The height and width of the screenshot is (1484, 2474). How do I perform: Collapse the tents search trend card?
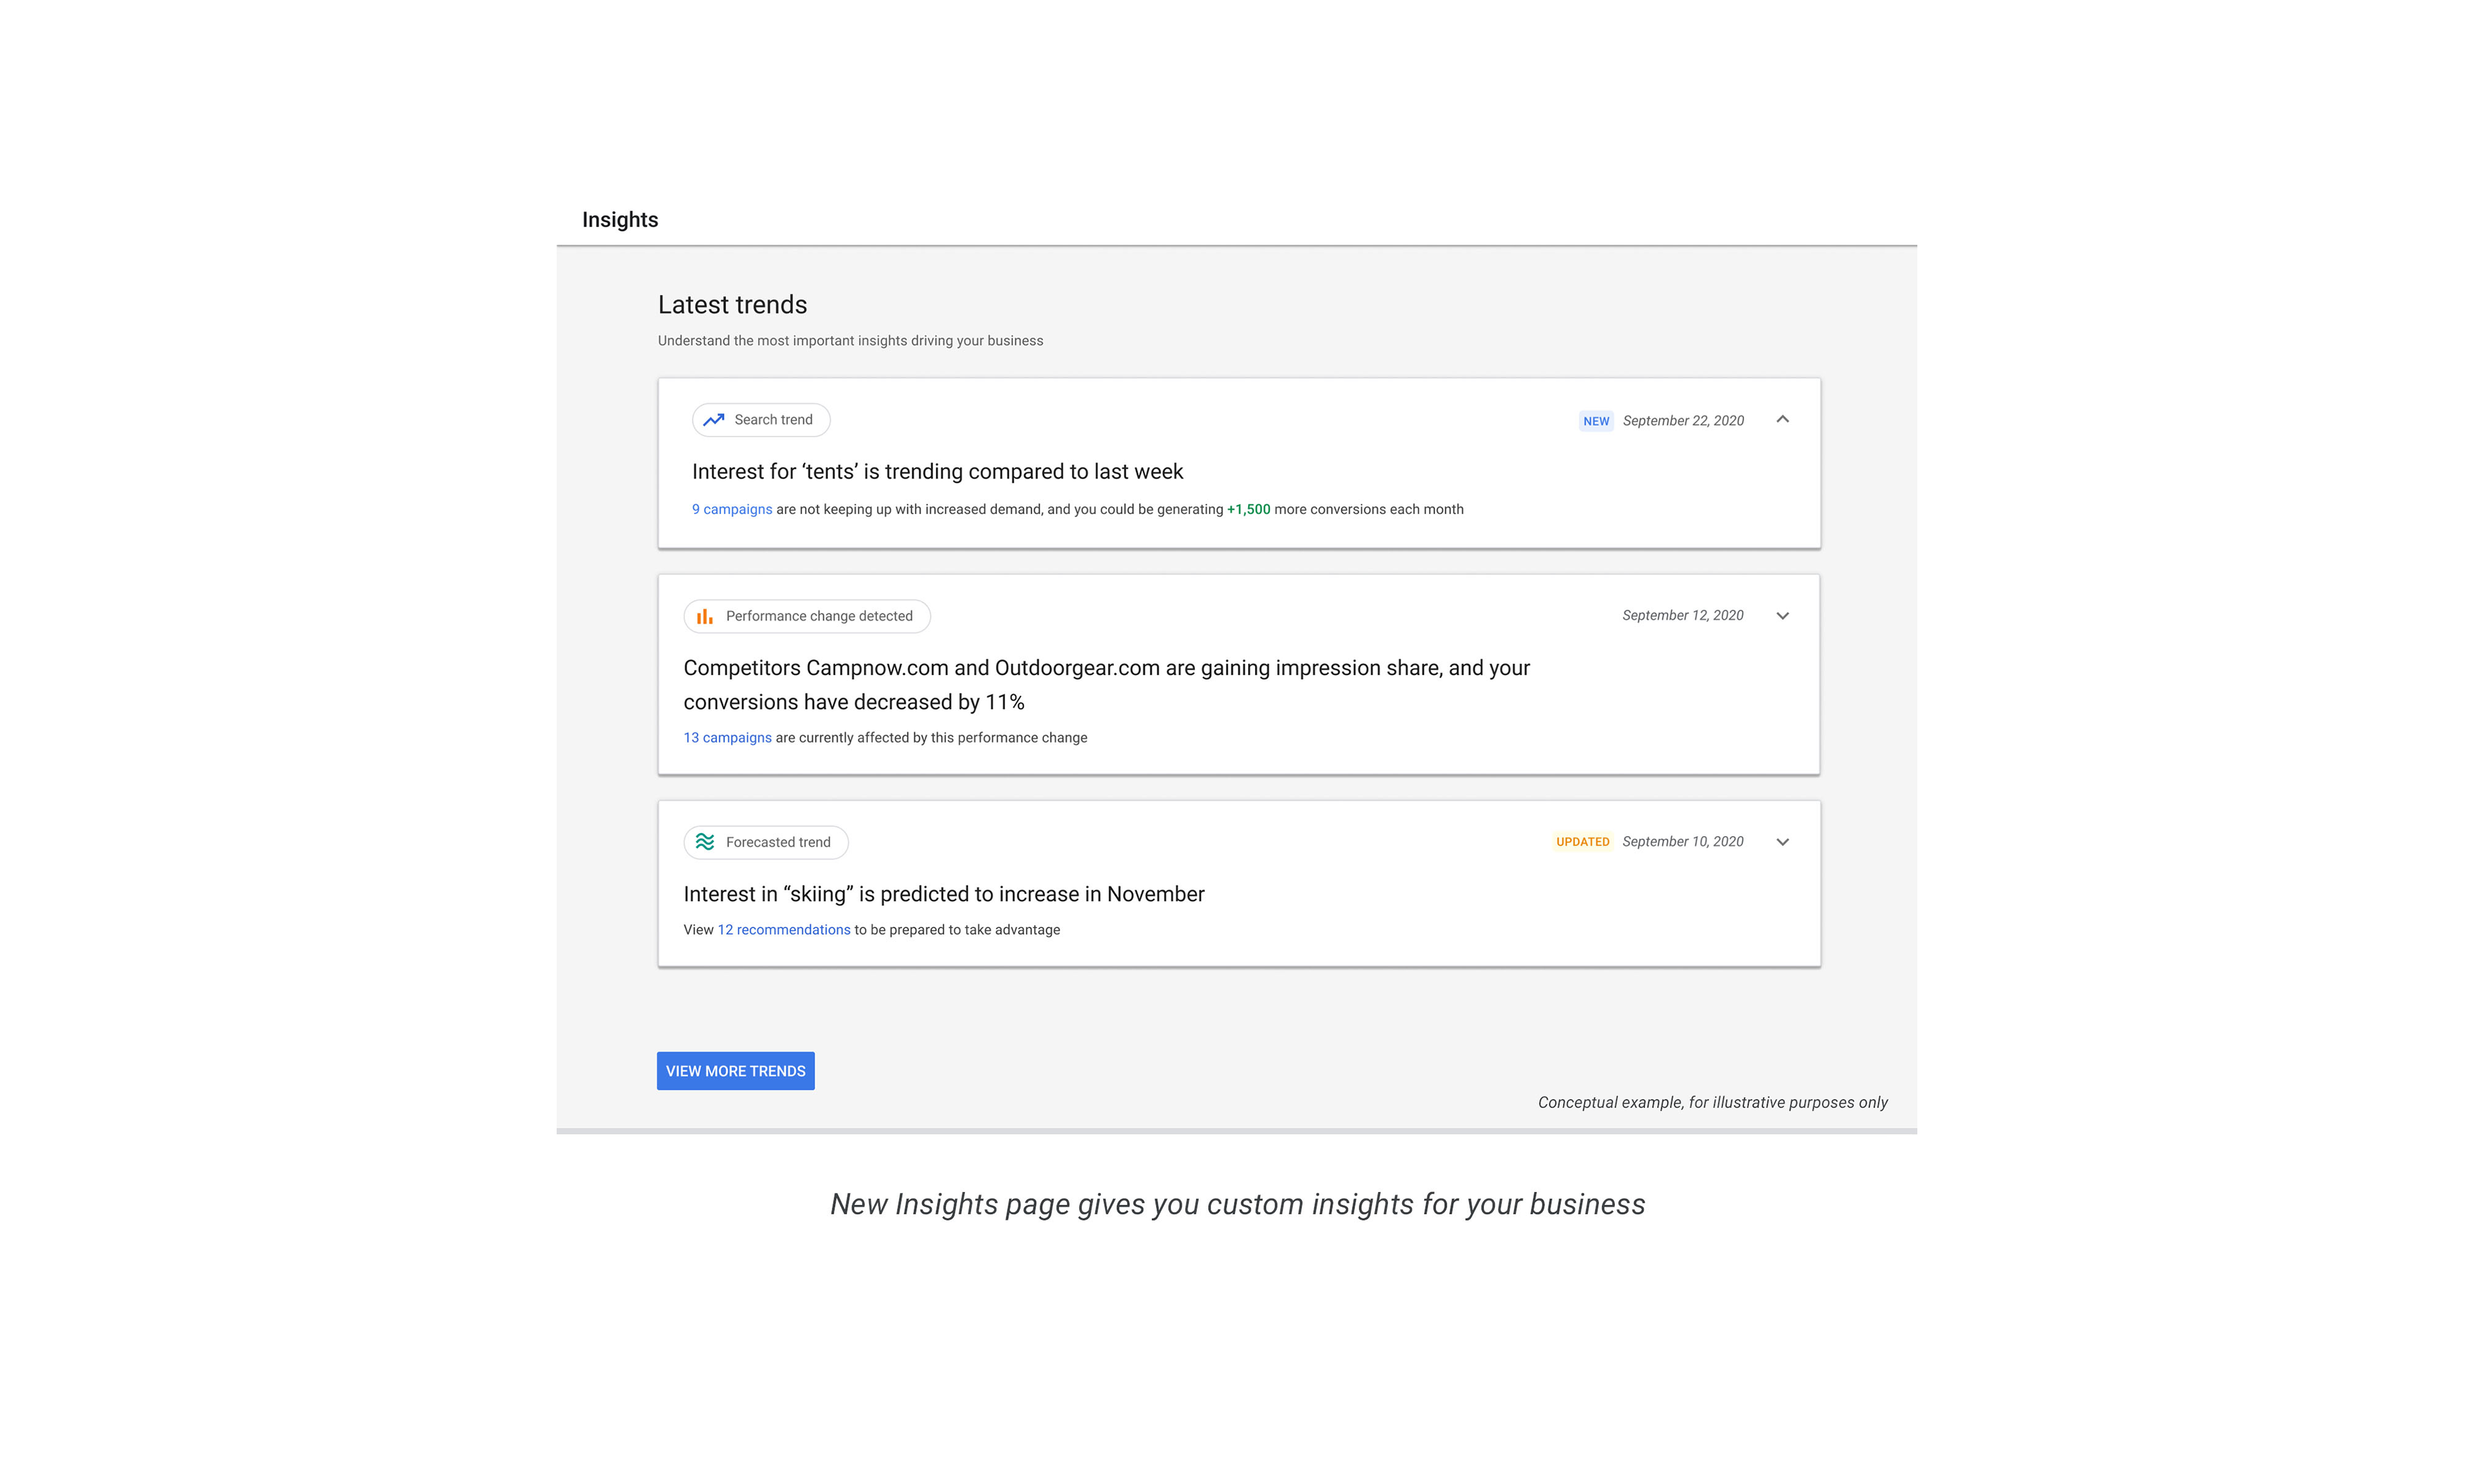click(x=1782, y=420)
